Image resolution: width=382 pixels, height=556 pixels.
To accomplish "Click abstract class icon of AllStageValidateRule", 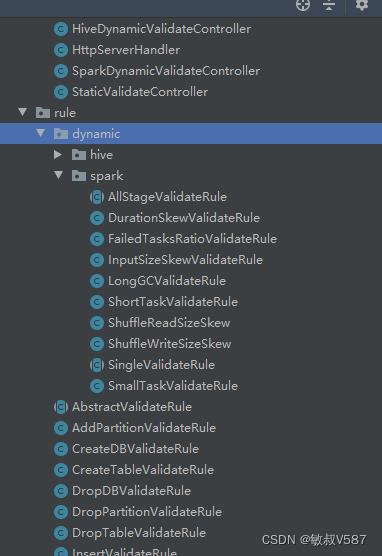I will tap(97, 197).
